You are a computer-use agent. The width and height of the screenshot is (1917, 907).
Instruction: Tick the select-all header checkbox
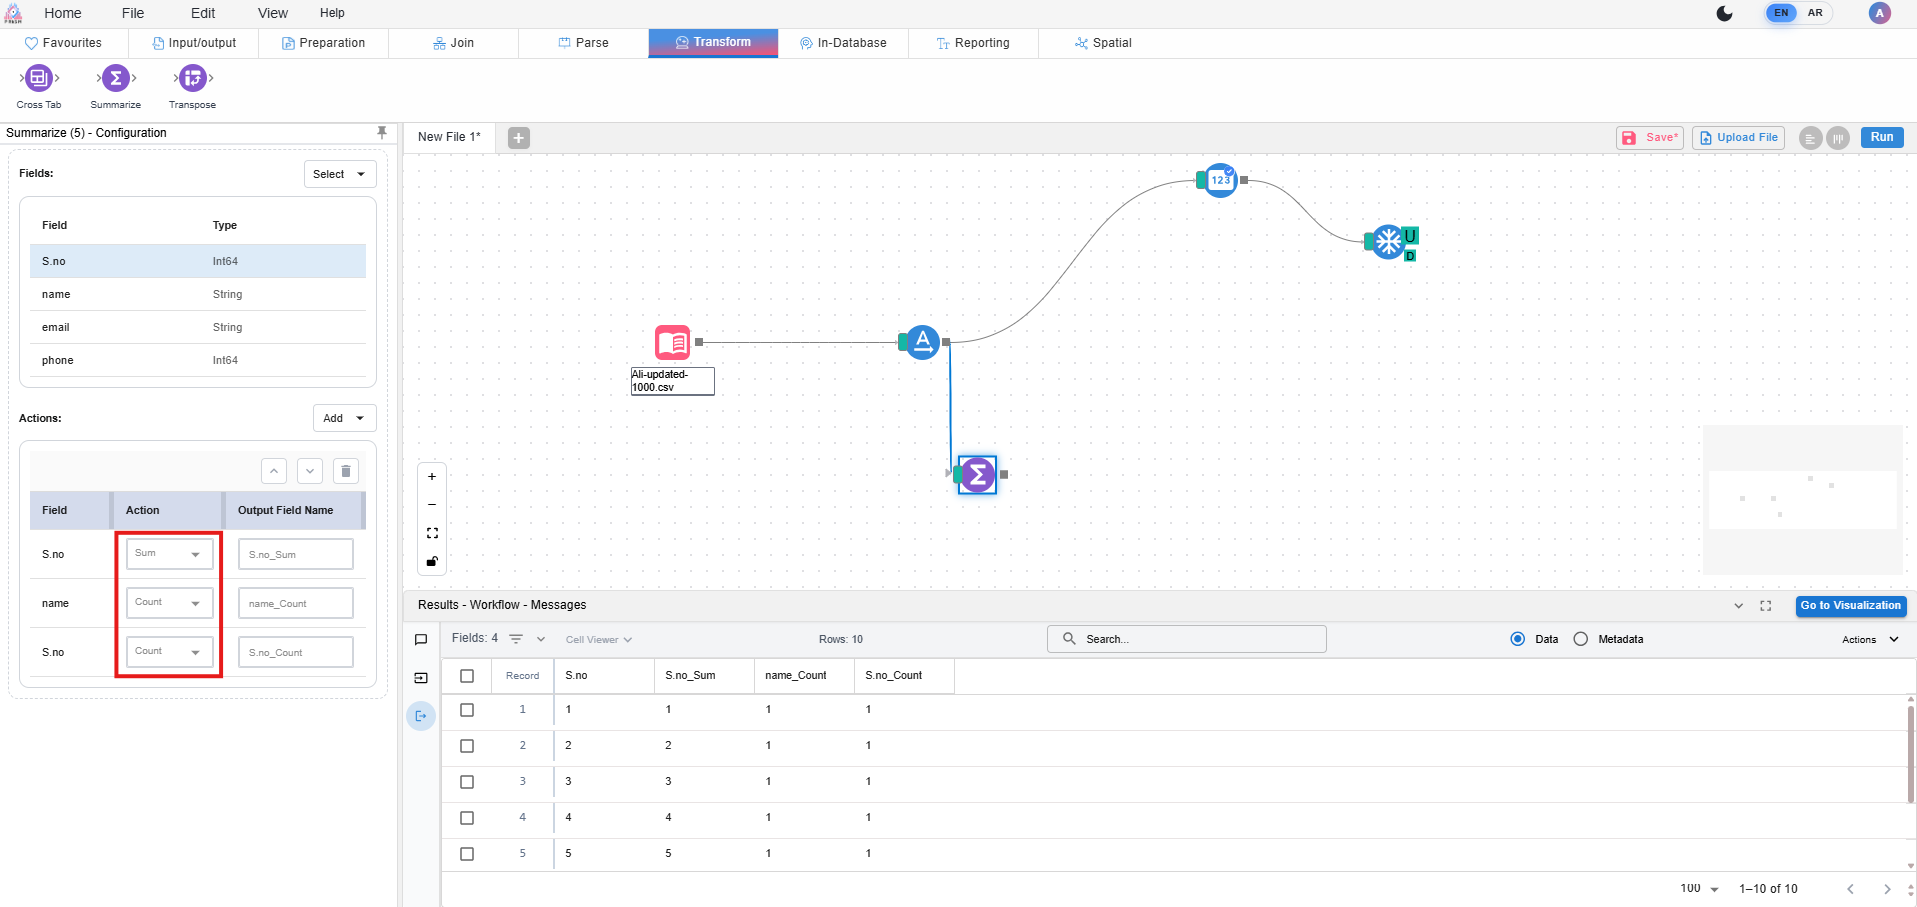[x=467, y=676]
